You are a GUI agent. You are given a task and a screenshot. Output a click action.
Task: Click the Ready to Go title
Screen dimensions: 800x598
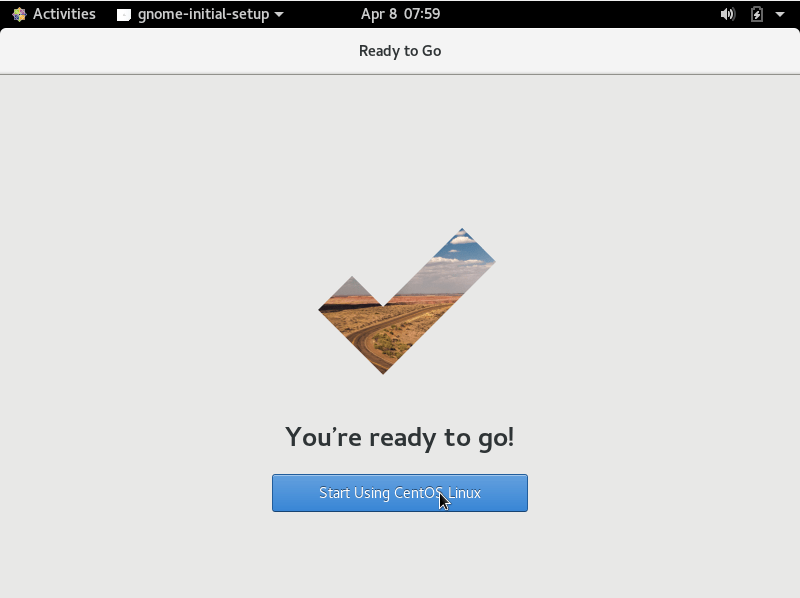click(400, 51)
